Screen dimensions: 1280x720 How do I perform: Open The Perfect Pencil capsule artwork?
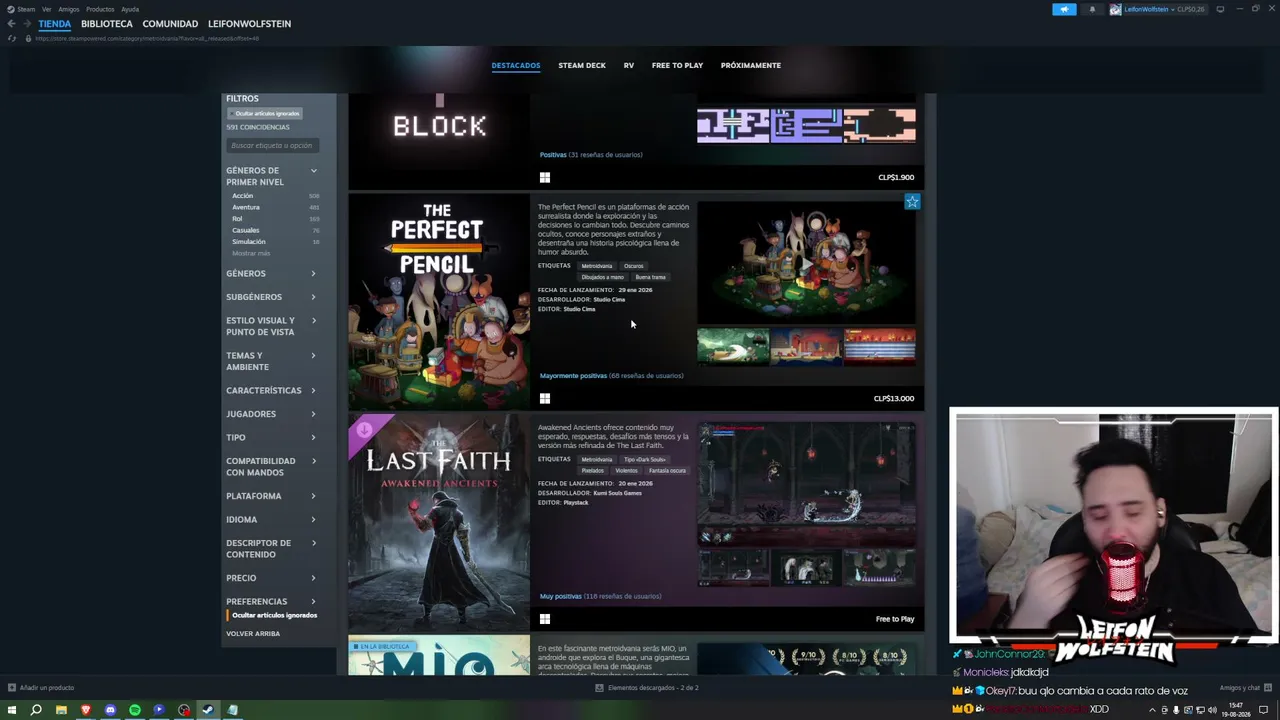pyautogui.click(x=439, y=302)
